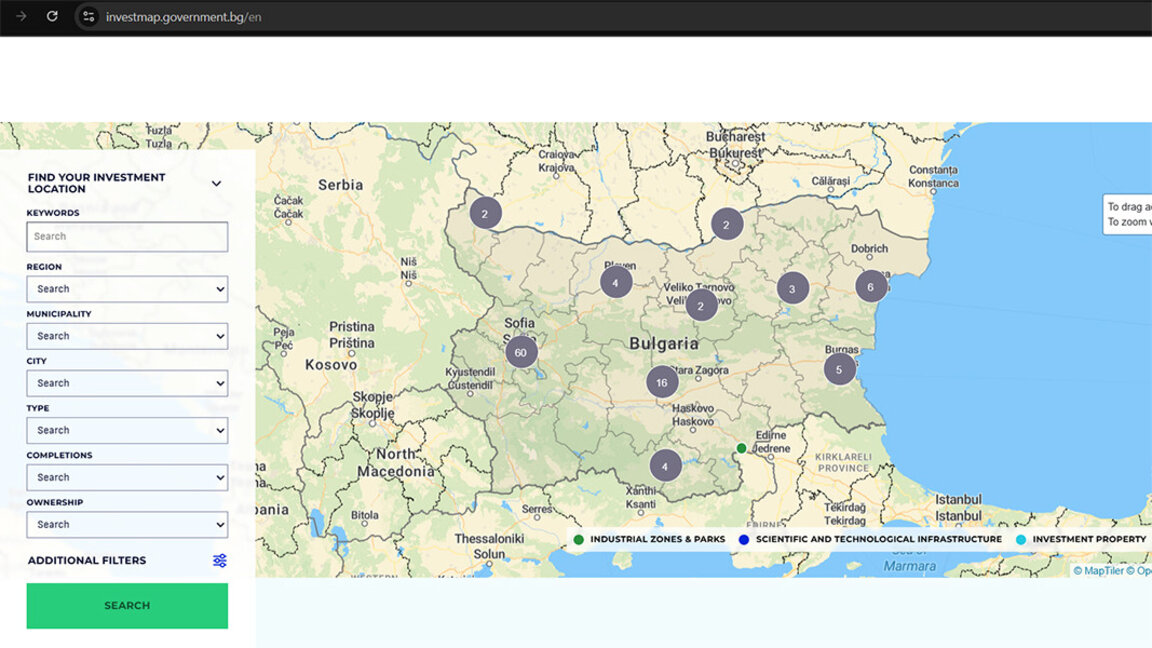Open the Region dropdown
The width and height of the screenshot is (1152, 648).
[x=127, y=288]
